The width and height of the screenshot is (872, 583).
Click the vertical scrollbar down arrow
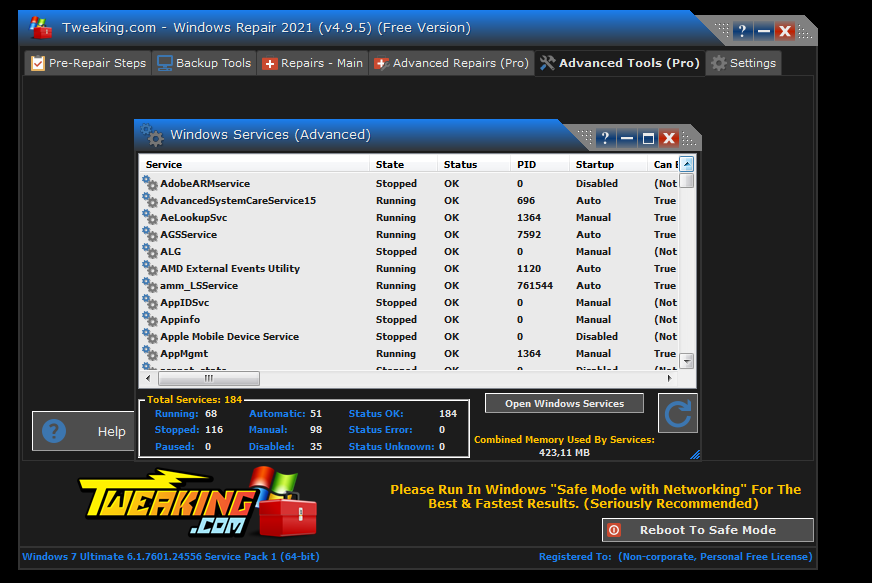pos(687,361)
